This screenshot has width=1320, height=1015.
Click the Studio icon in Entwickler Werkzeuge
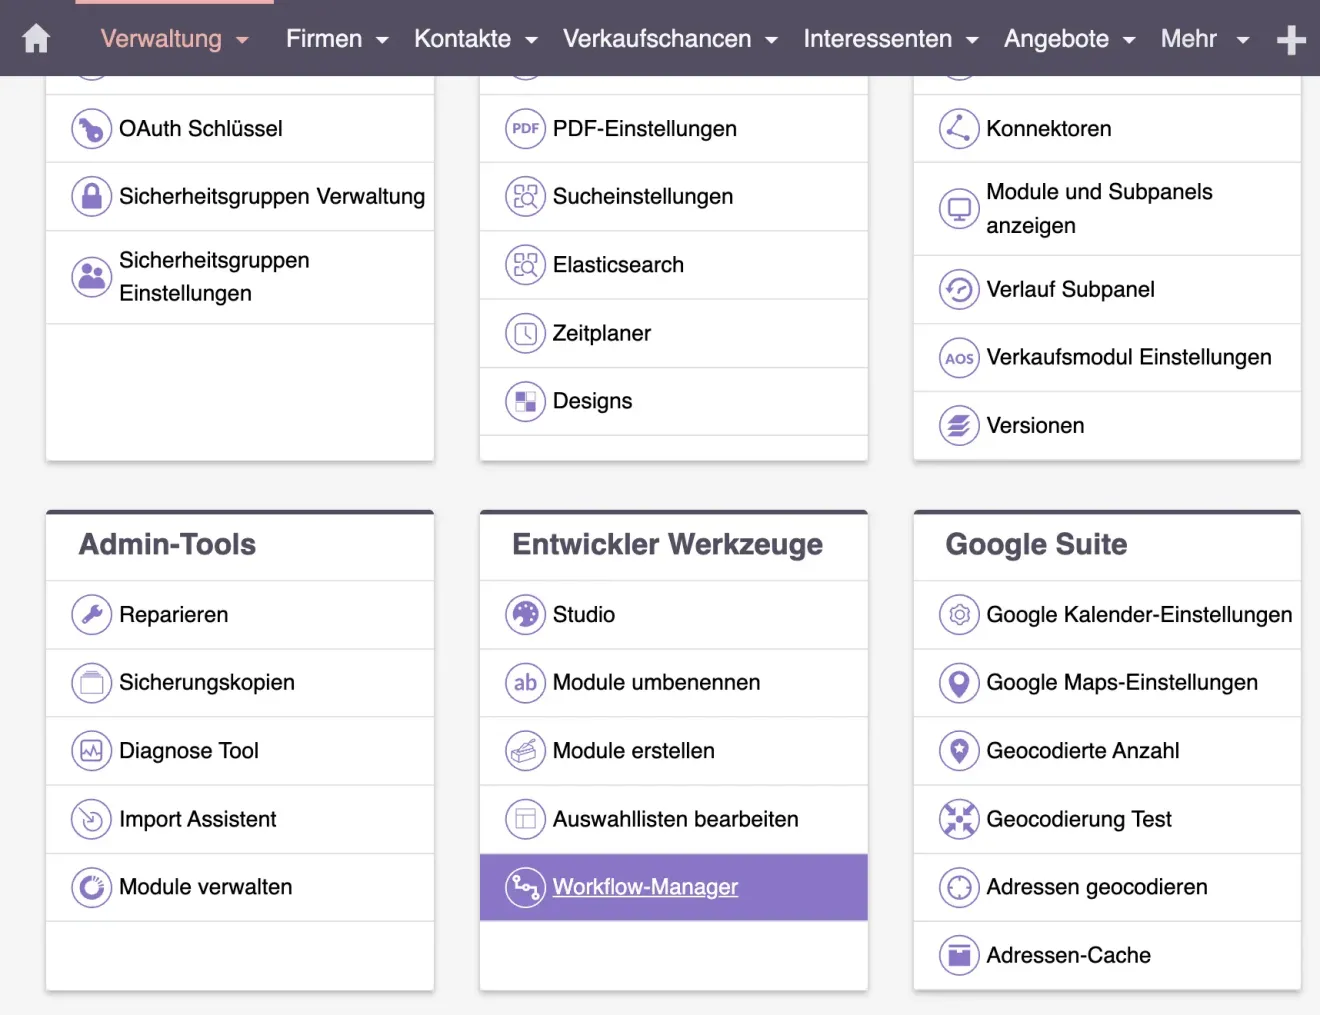tap(525, 615)
